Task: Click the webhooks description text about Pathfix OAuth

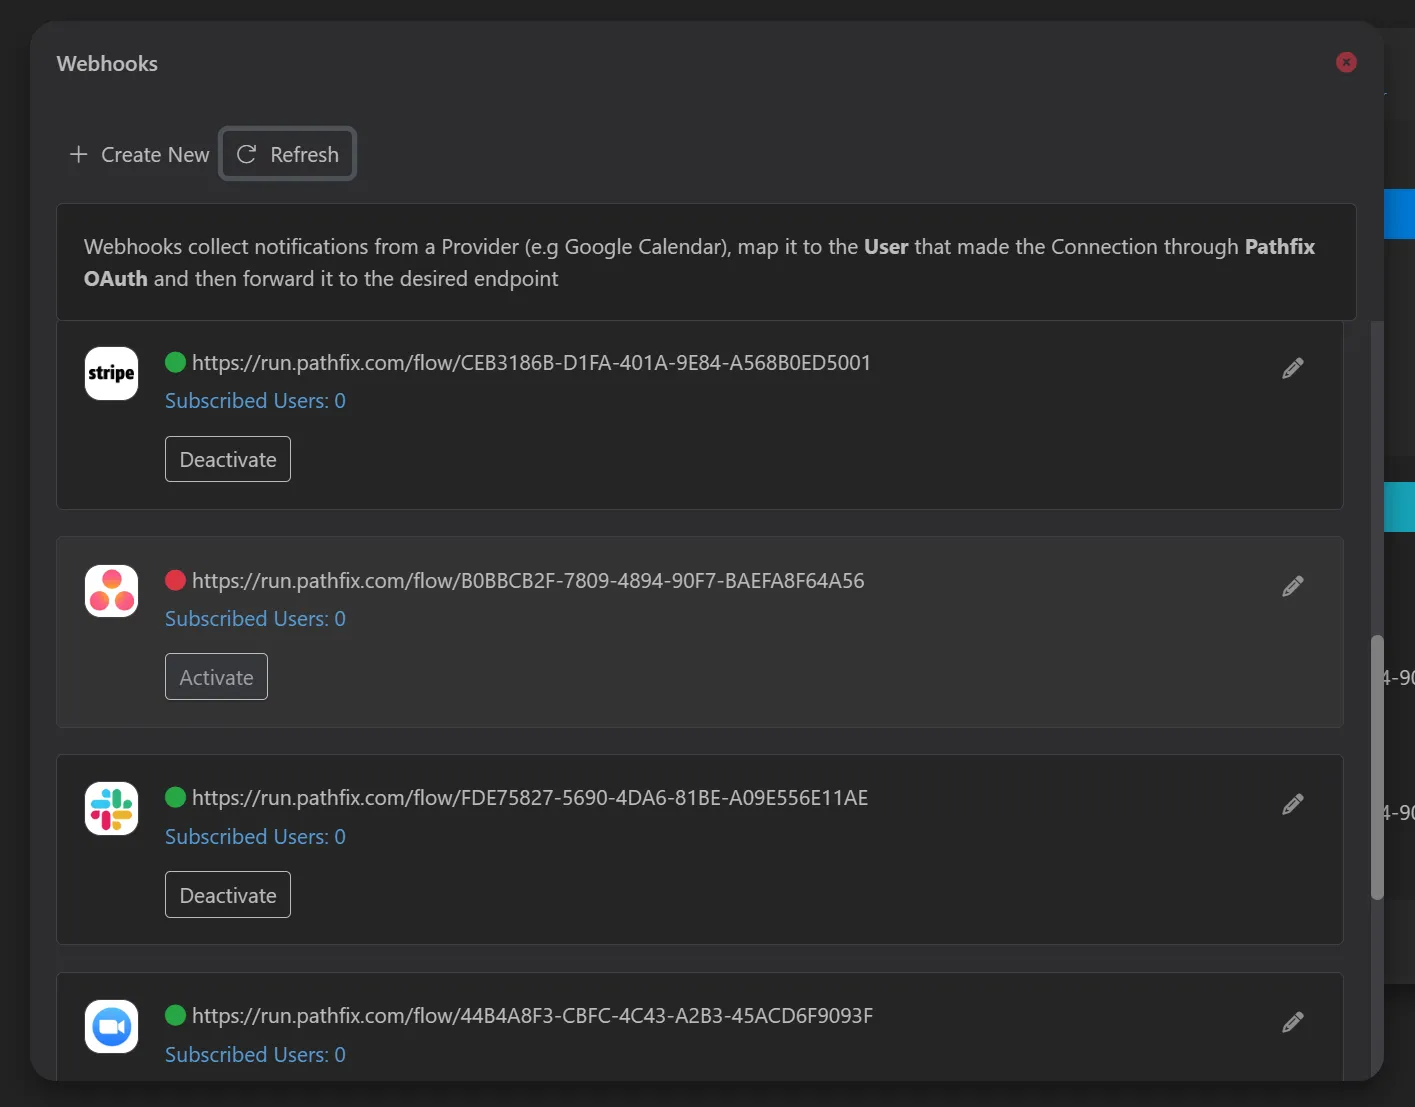Action: [x=699, y=262]
